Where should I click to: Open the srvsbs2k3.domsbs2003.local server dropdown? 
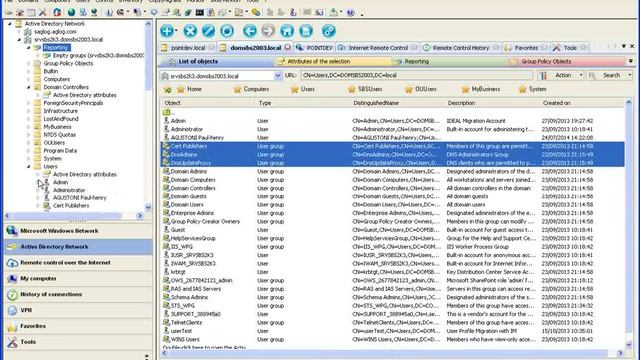tap(278, 76)
